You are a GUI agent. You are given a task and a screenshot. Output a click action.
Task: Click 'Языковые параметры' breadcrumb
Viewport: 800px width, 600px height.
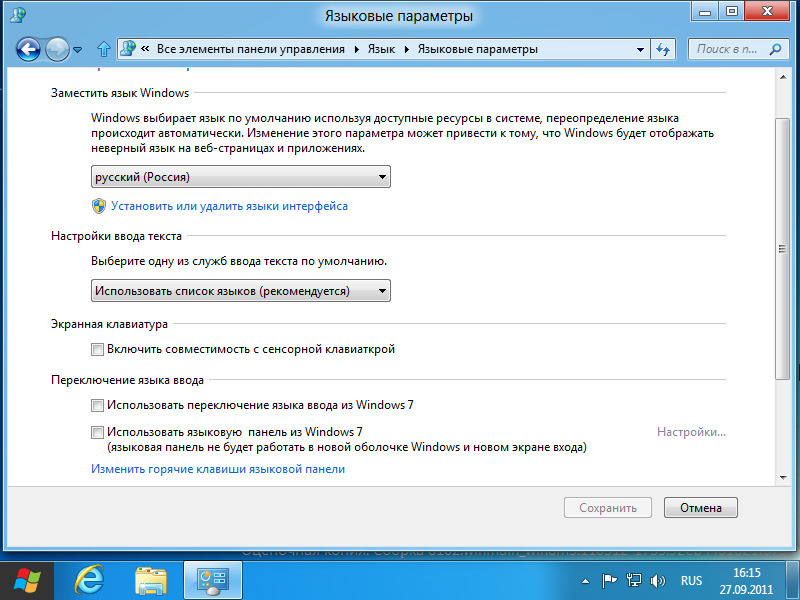coord(478,49)
